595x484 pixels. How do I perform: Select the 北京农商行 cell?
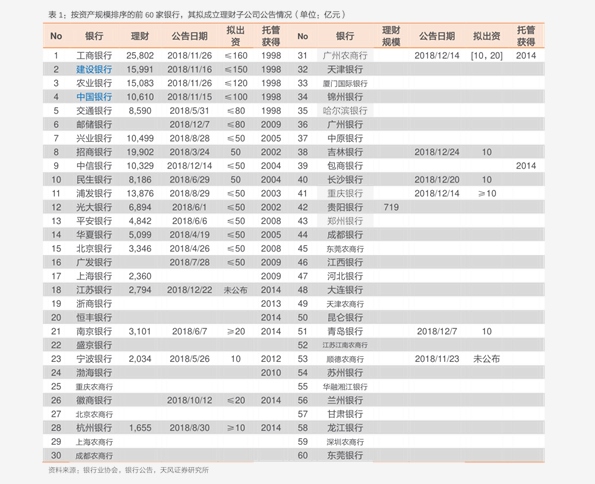tap(94, 414)
